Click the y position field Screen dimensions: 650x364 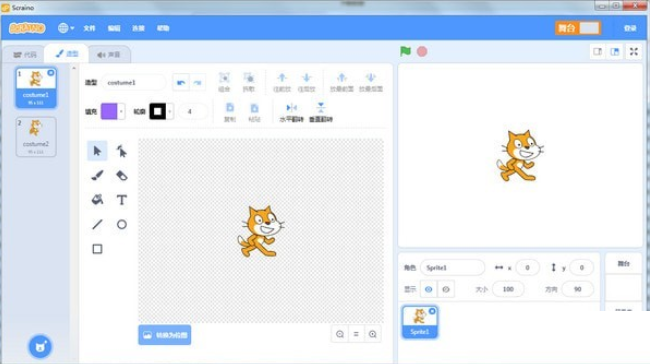click(x=582, y=268)
